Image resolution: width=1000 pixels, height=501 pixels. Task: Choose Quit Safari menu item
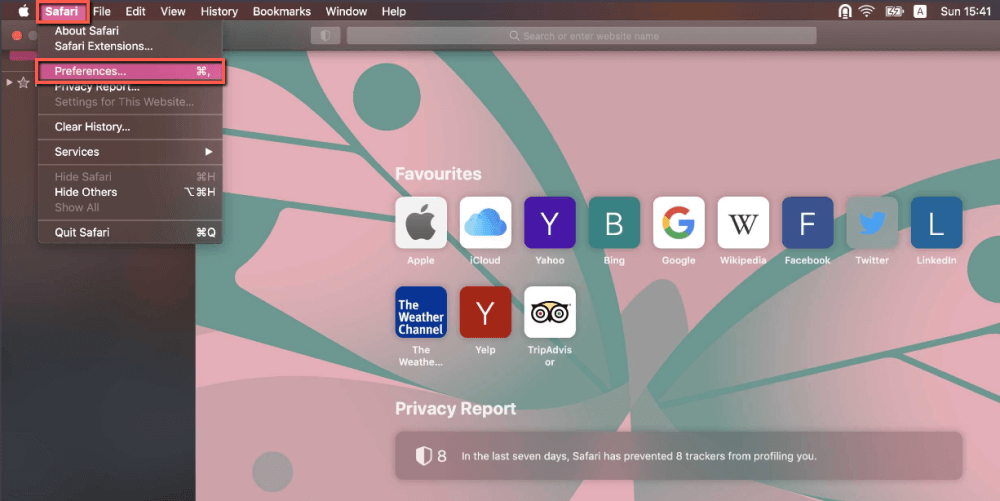pos(130,232)
